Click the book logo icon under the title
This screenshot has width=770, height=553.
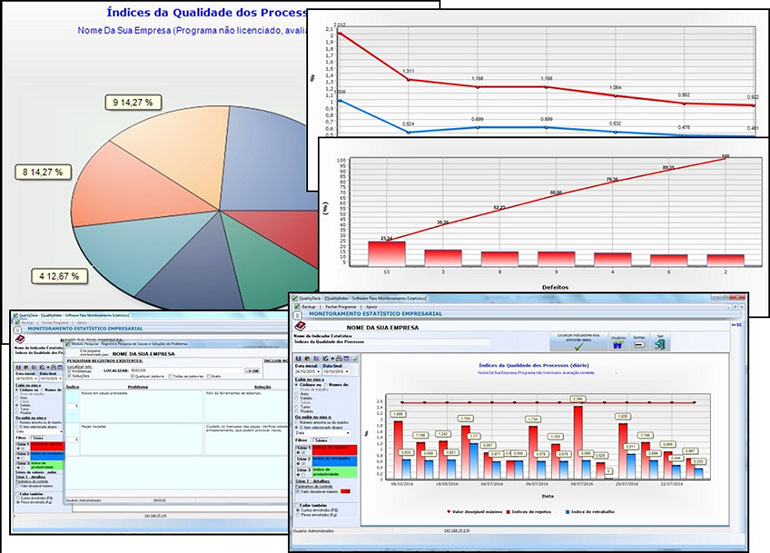click(x=304, y=327)
